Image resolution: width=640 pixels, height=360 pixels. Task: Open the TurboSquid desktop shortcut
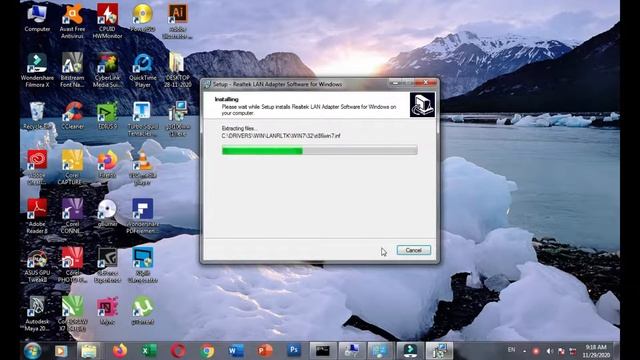(142, 119)
